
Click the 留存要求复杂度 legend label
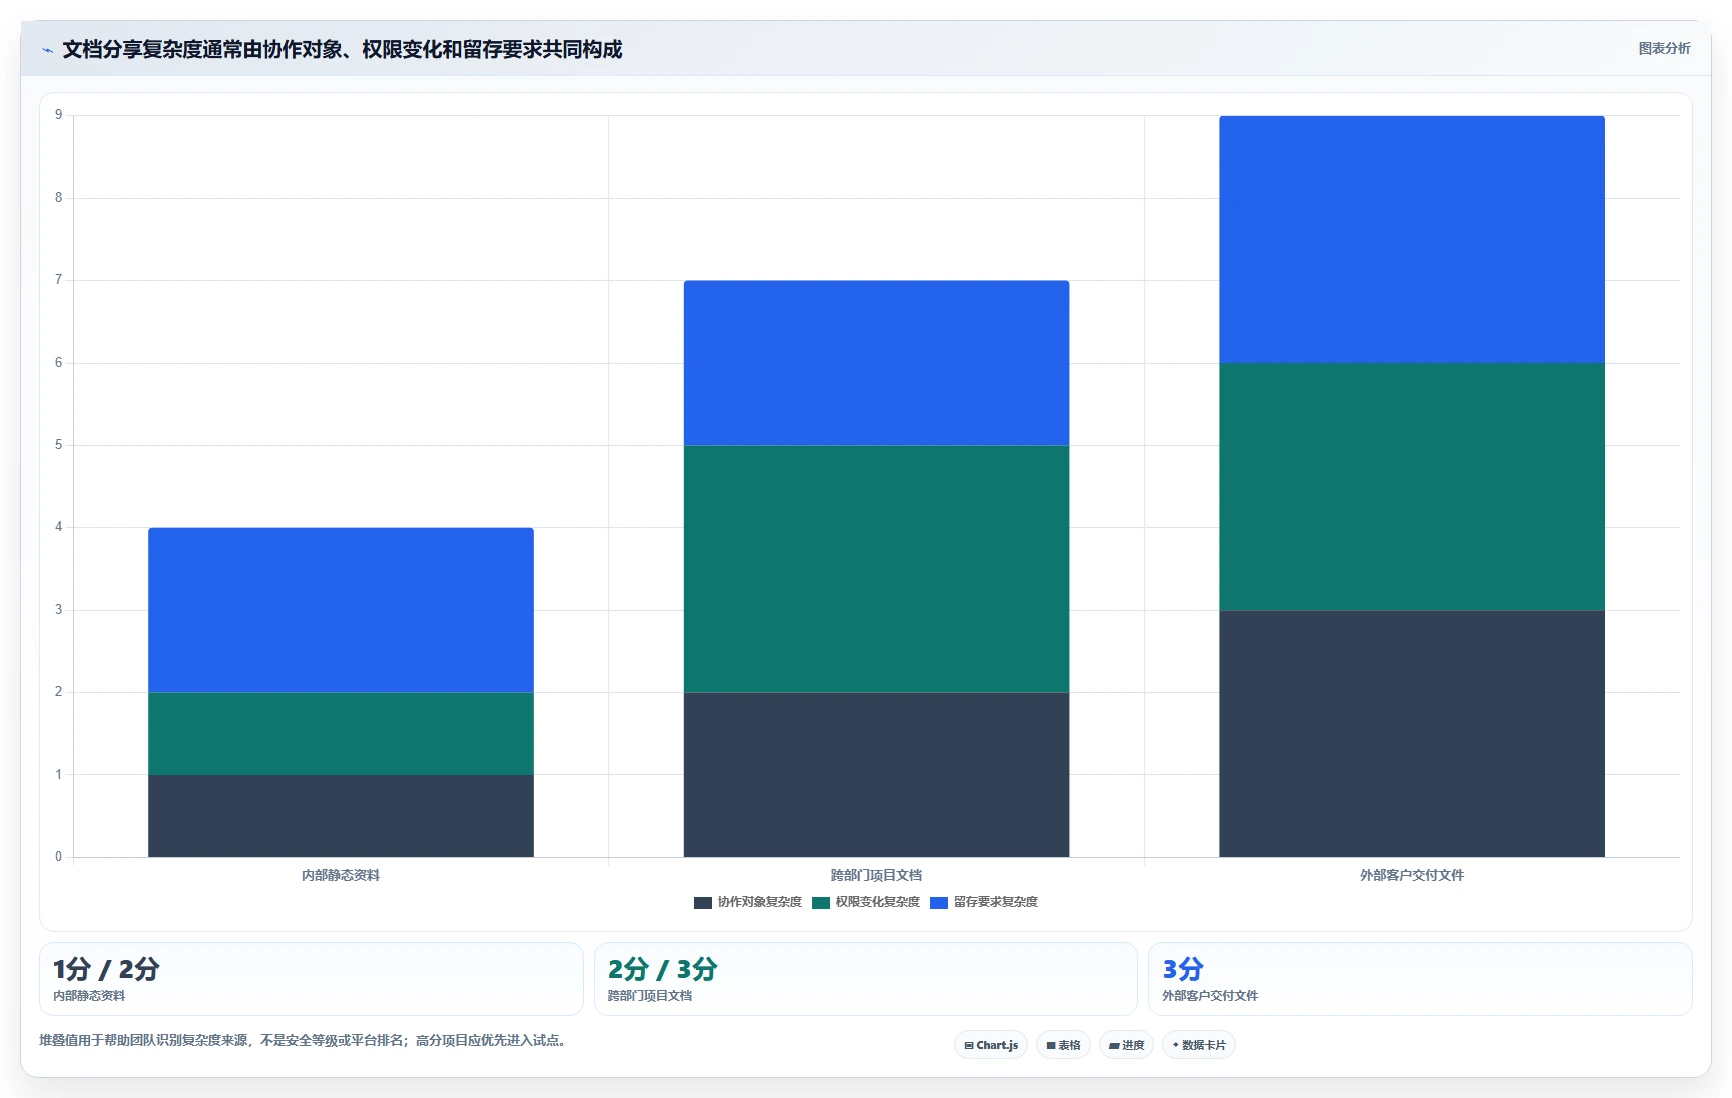996,902
